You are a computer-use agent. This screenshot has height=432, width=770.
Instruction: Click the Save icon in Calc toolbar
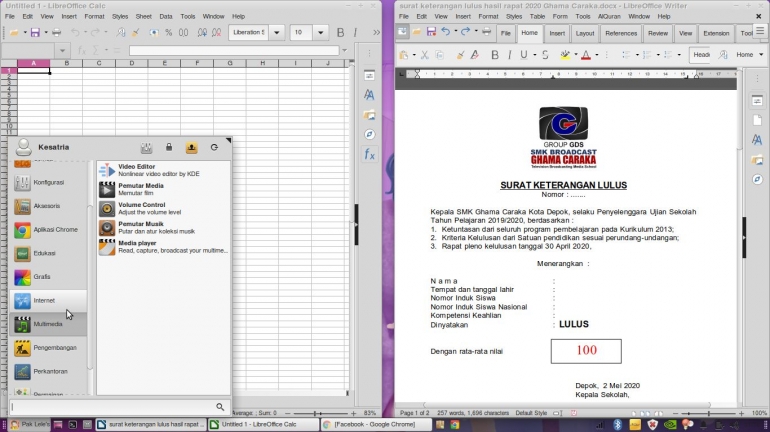(x=35, y=32)
